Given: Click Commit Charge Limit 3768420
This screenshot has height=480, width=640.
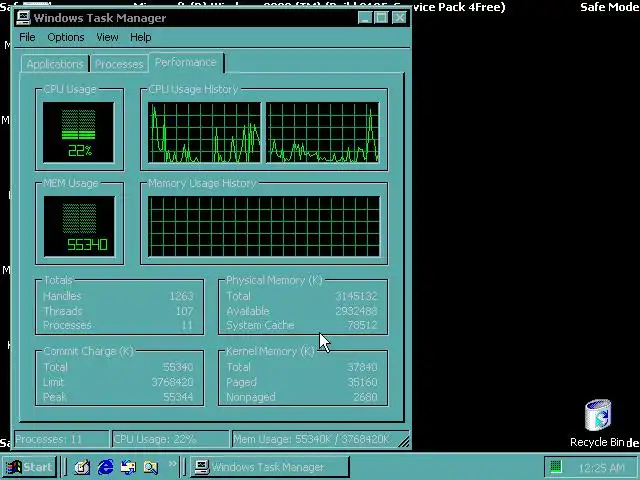Looking at the screenshot, I should [172, 382].
